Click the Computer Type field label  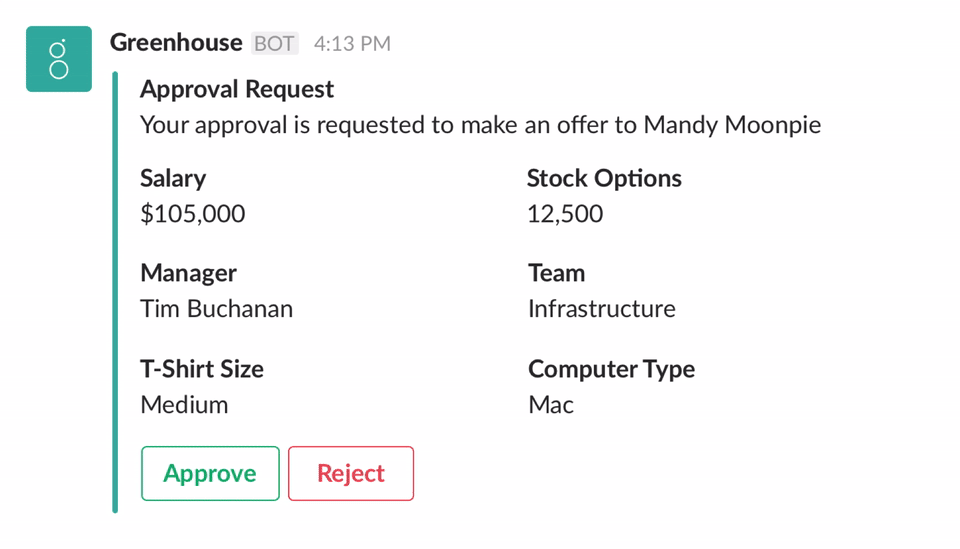(x=611, y=369)
